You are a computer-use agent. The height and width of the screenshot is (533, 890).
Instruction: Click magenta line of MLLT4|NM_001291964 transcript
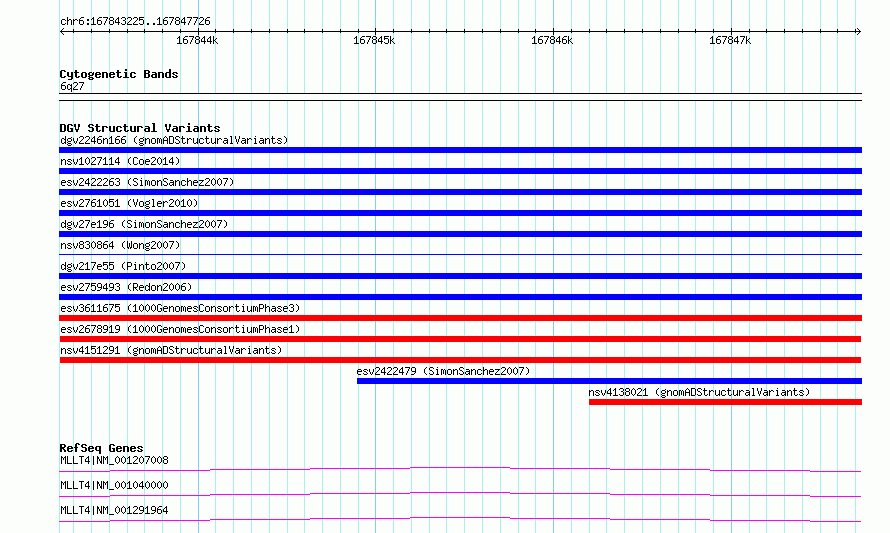[x=460, y=519]
